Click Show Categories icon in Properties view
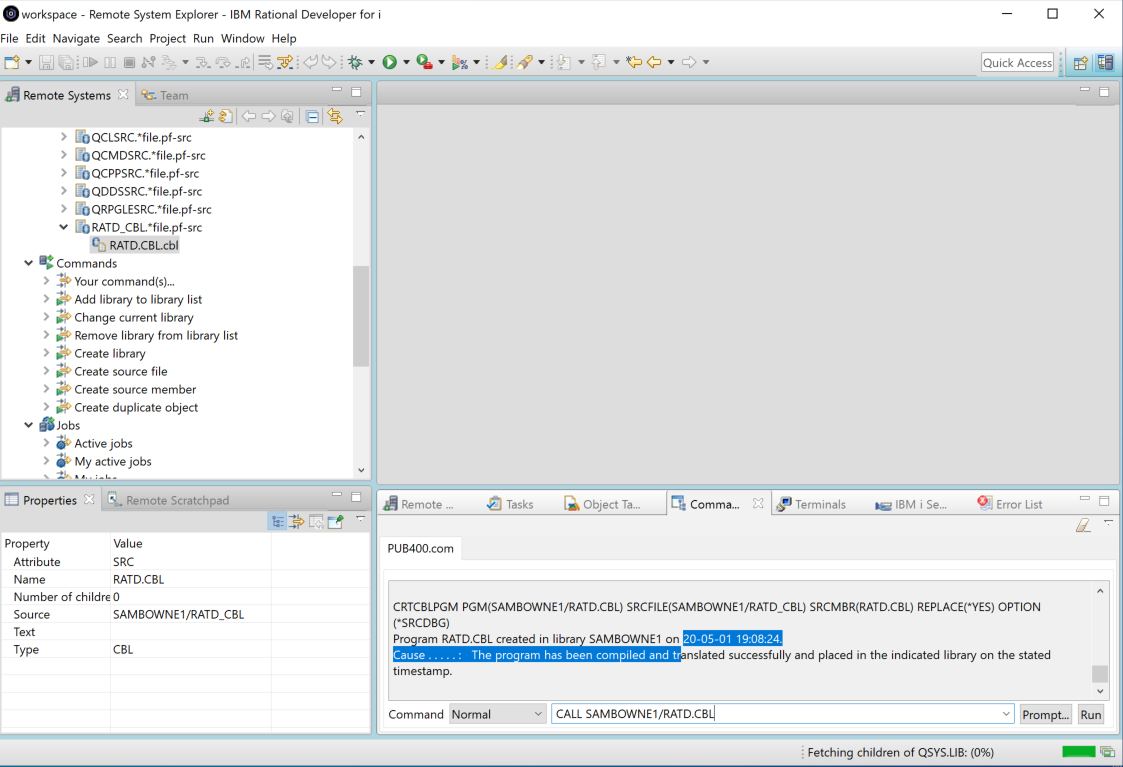1123x767 pixels. pos(278,521)
